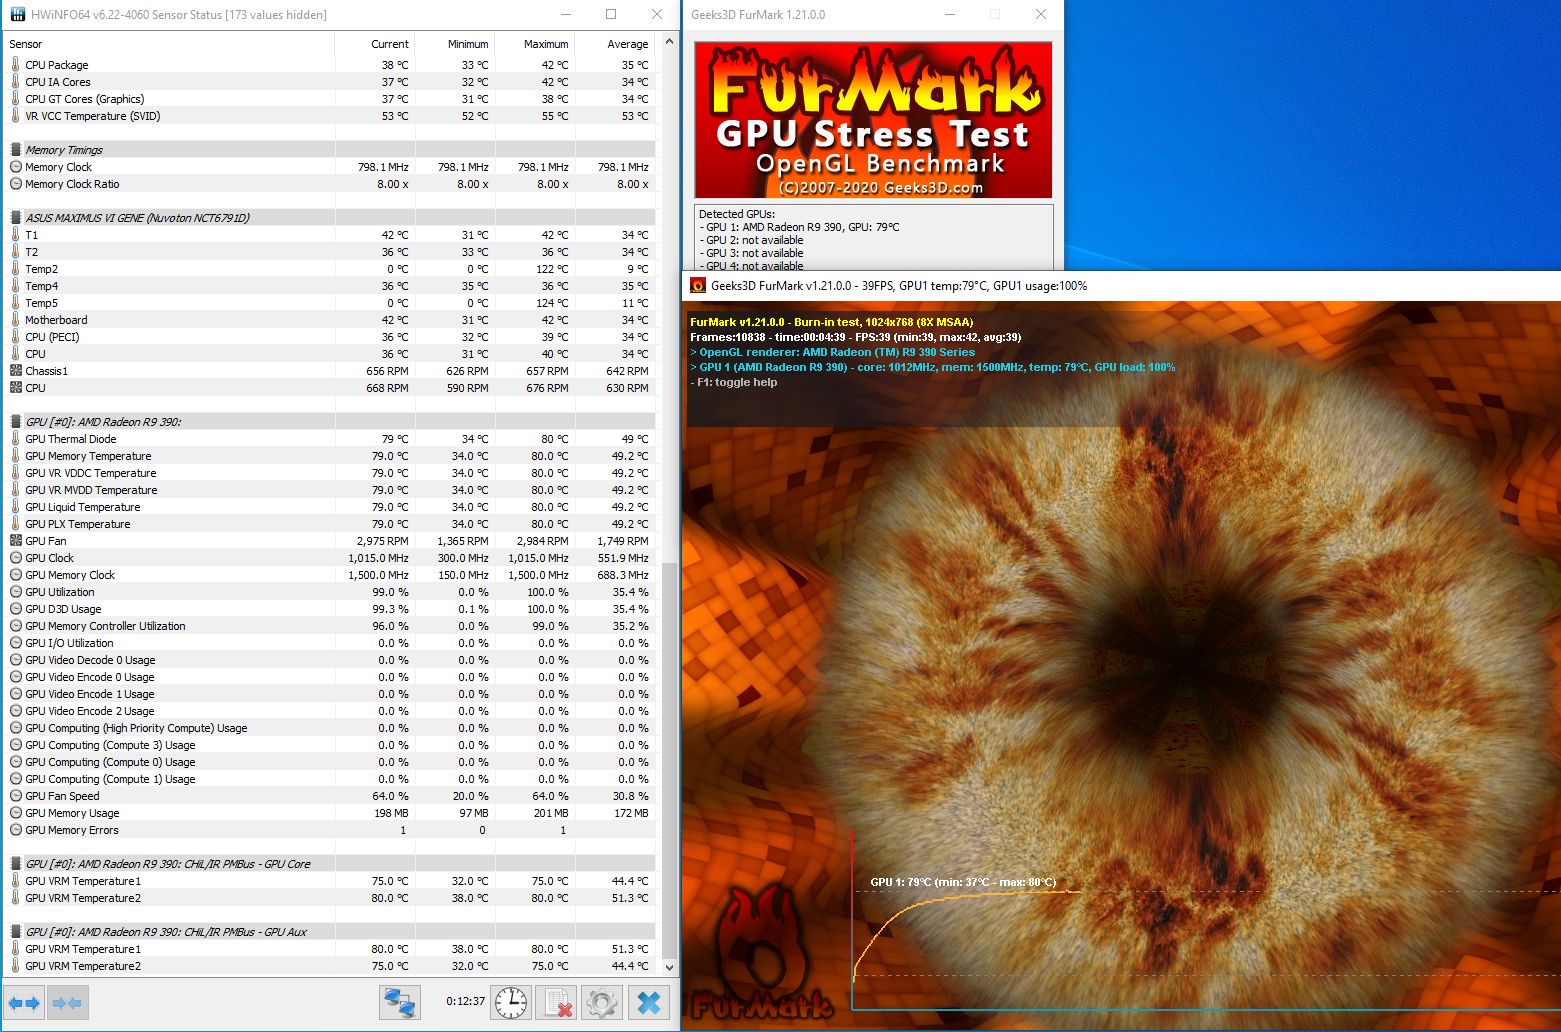Click the logging sheet with red X icon
The image size is (1561, 1032).
pos(555,1002)
